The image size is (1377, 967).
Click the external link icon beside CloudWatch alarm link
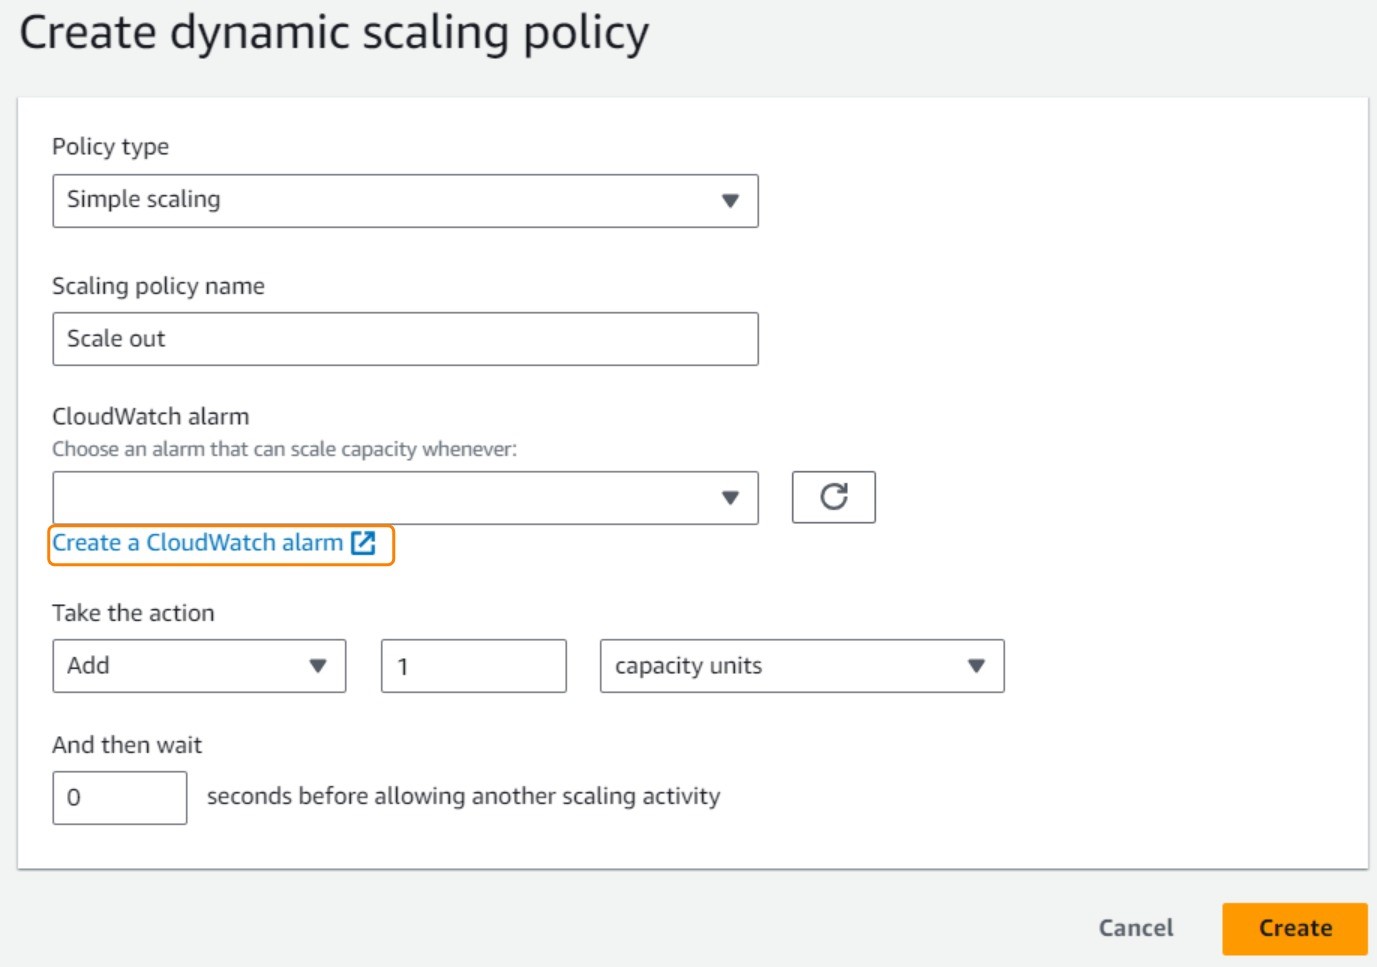click(x=363, y=543)
